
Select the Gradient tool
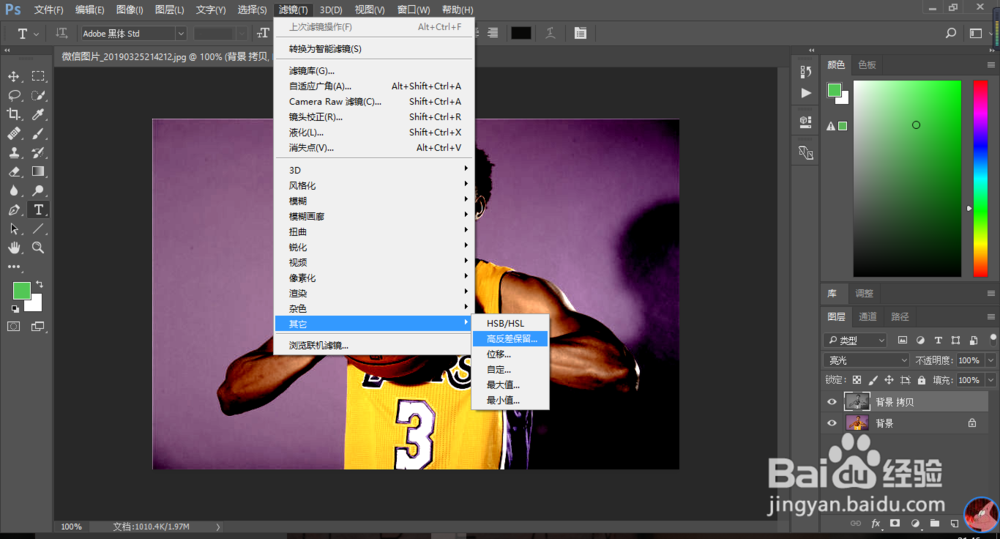coord(38,172)
